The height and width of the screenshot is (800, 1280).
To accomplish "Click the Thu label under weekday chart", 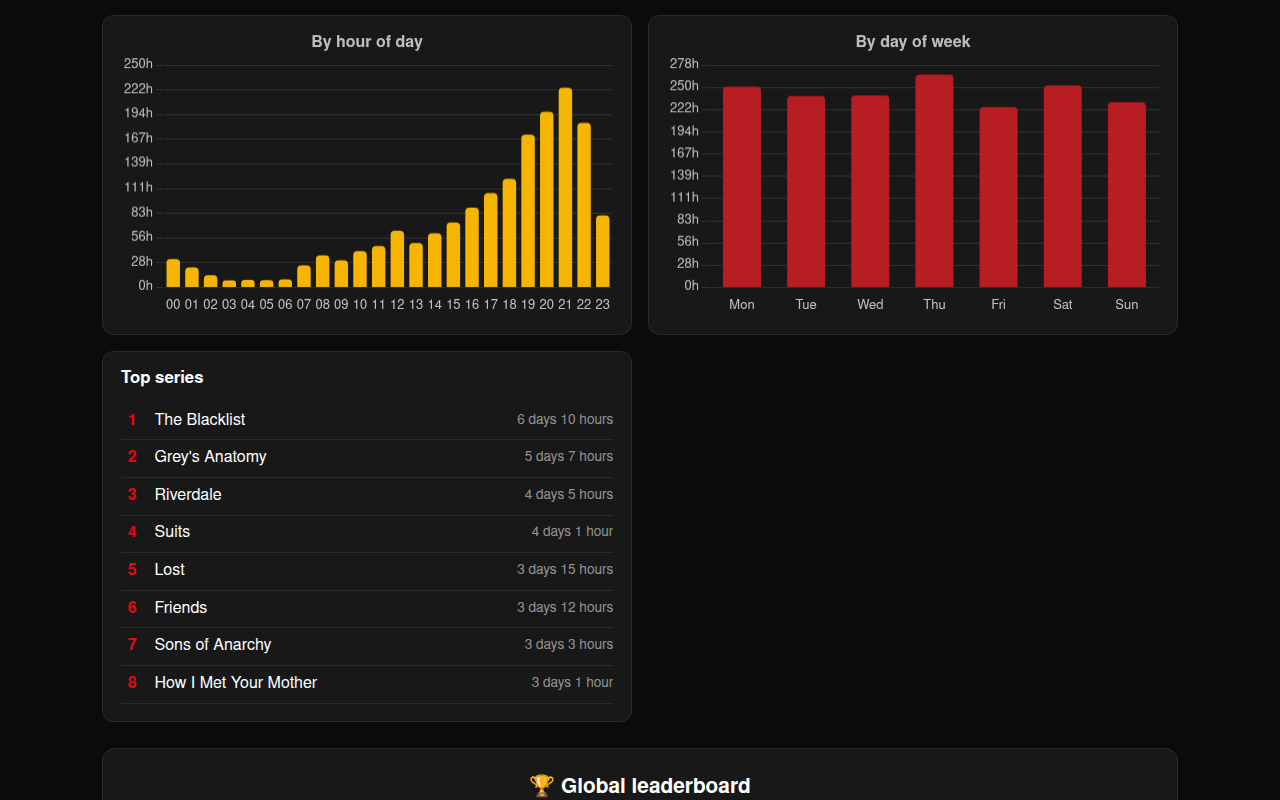I will (934, 304).
